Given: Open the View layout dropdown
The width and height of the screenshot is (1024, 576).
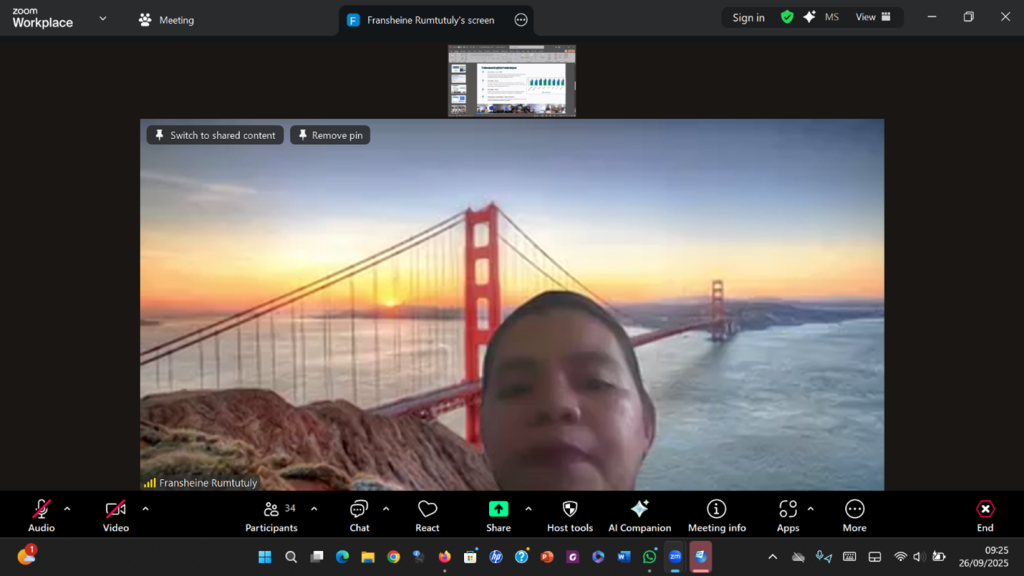Looking at the screenshot, I should tap(872, 17).
